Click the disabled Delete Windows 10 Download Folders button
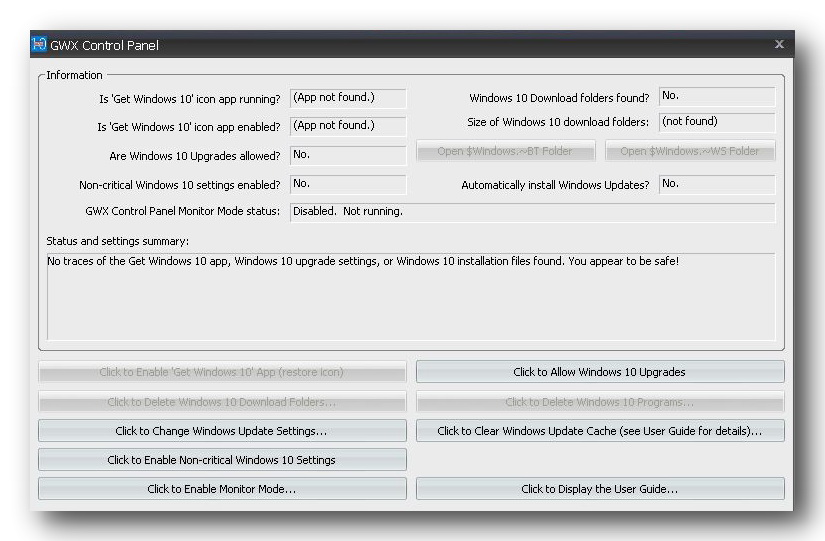This screenshot has width=825, height=541. point(222,402)
